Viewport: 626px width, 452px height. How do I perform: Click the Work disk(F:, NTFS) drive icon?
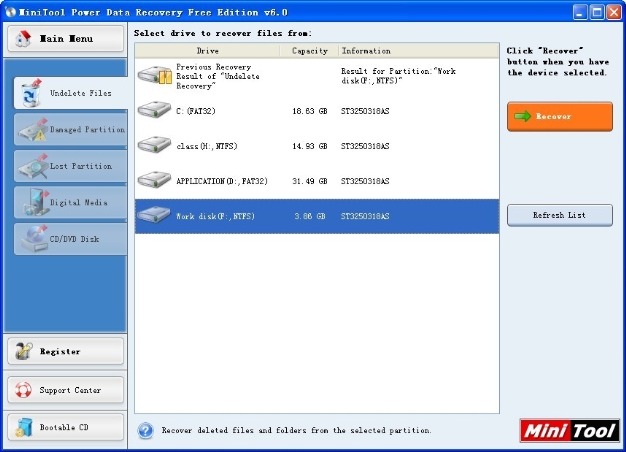coord(154,215)
